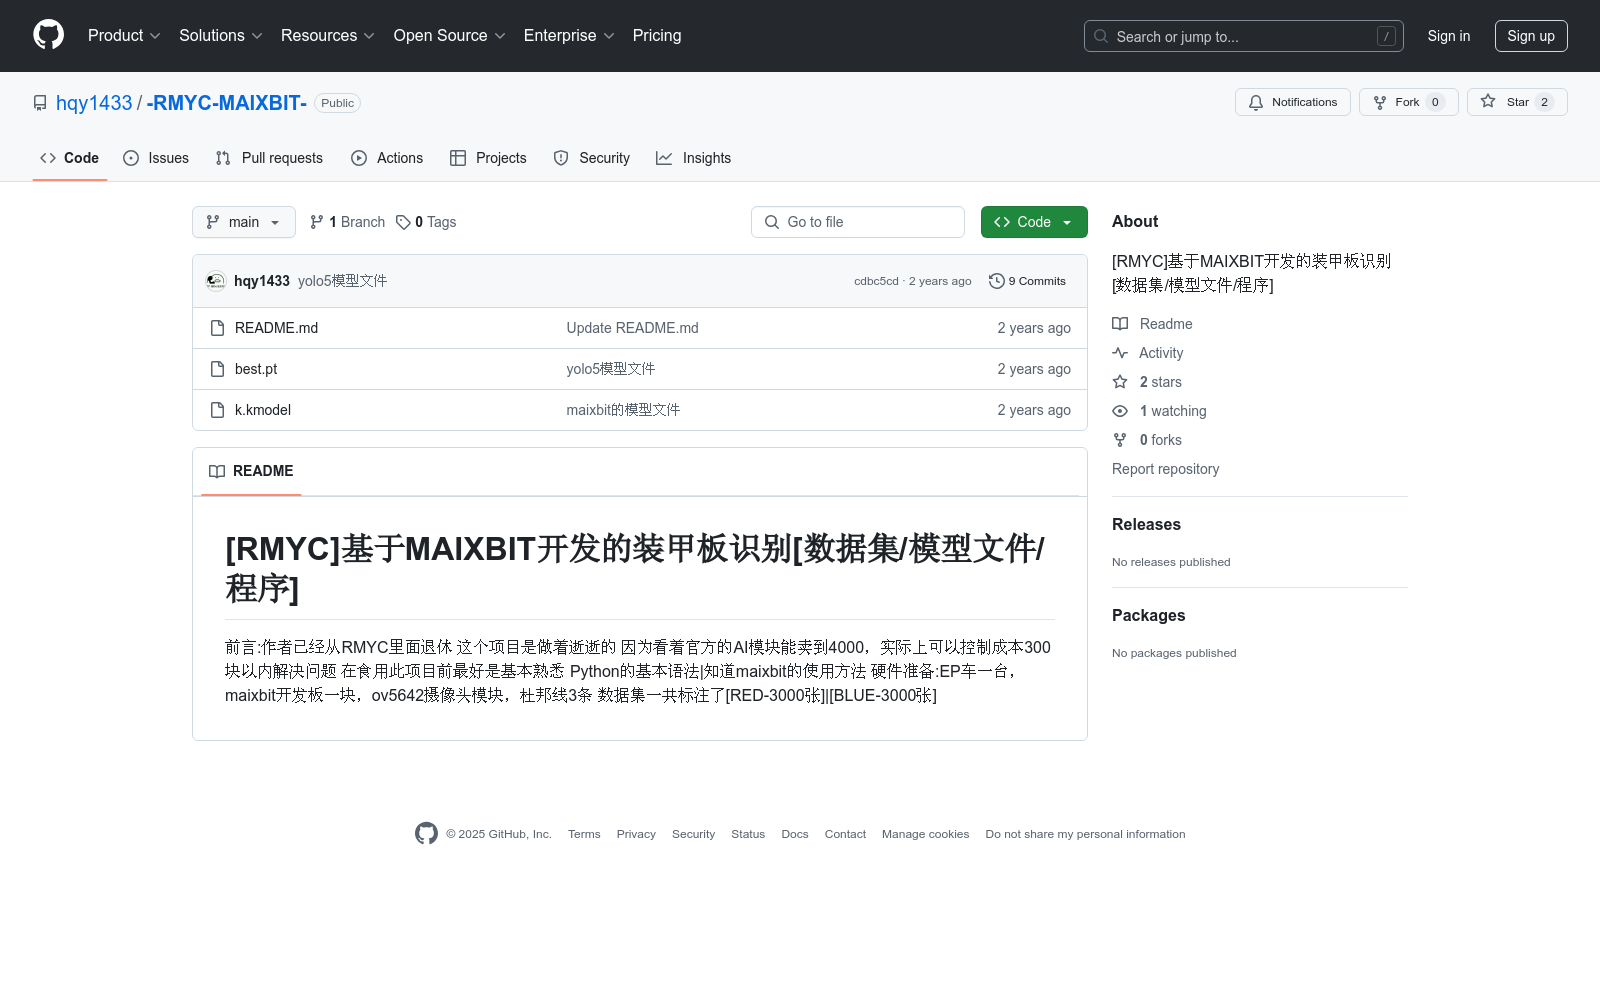The image size is (1600, 1000).
Task: Focus the Search or jump to field
Action: (1243, 36)
